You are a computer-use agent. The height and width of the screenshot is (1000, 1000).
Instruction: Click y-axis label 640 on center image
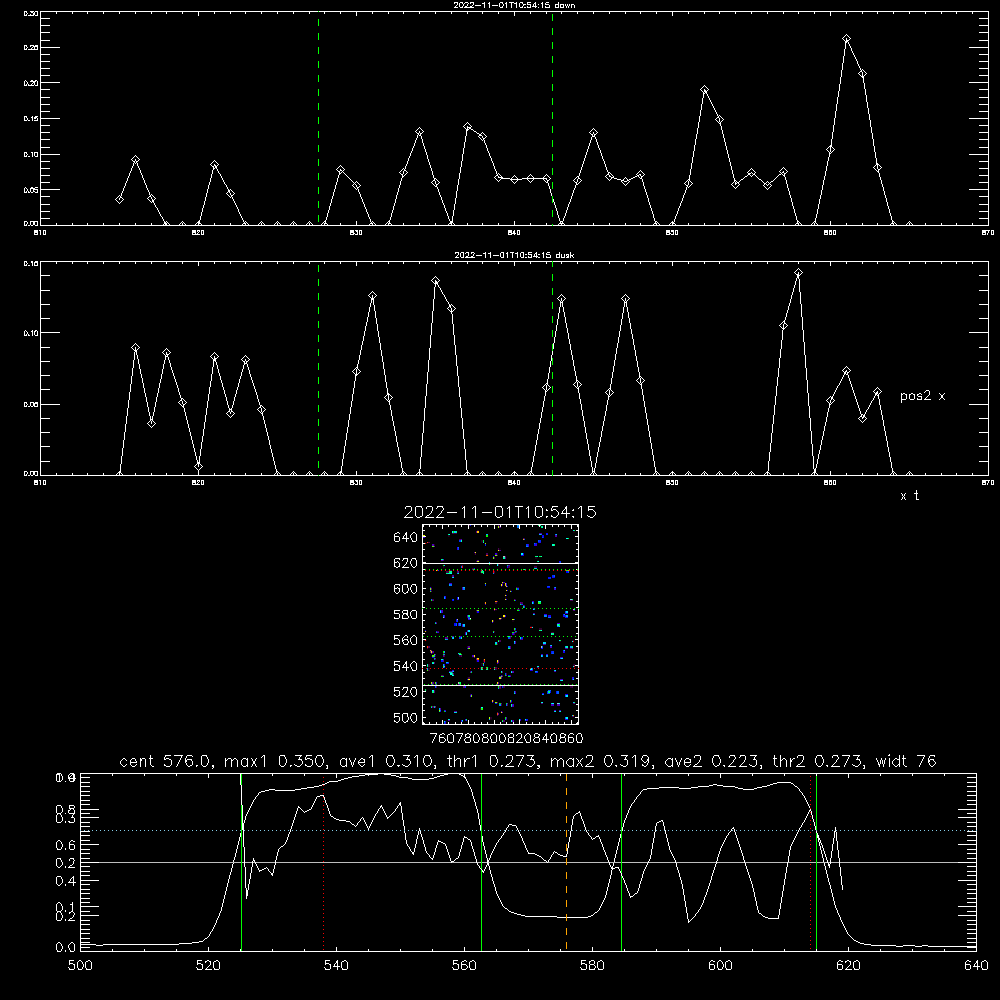pos(405,538)
